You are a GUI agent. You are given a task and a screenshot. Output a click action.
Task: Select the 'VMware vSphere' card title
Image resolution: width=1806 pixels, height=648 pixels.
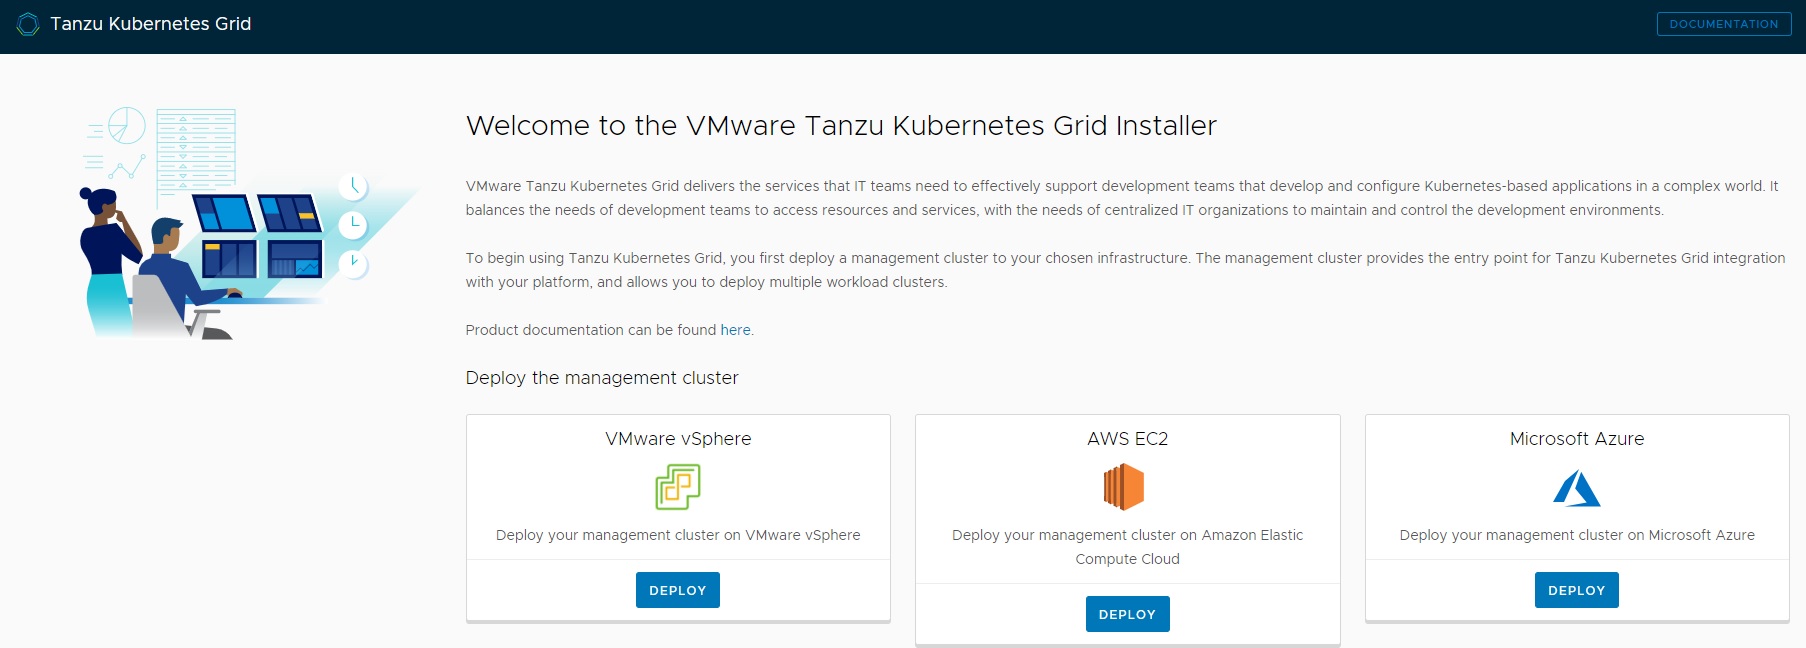coord(678,439)
